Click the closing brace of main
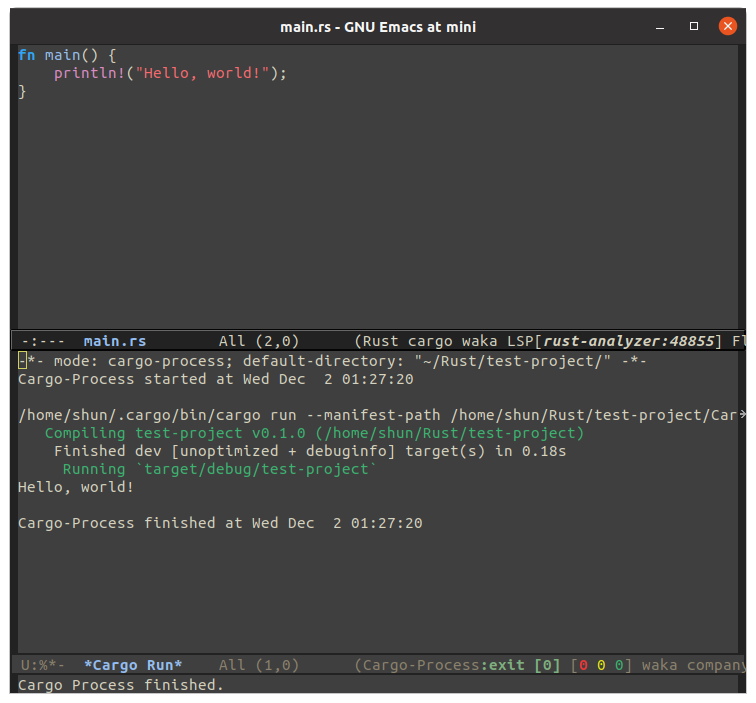756x703 pixels. pos(22,91)
